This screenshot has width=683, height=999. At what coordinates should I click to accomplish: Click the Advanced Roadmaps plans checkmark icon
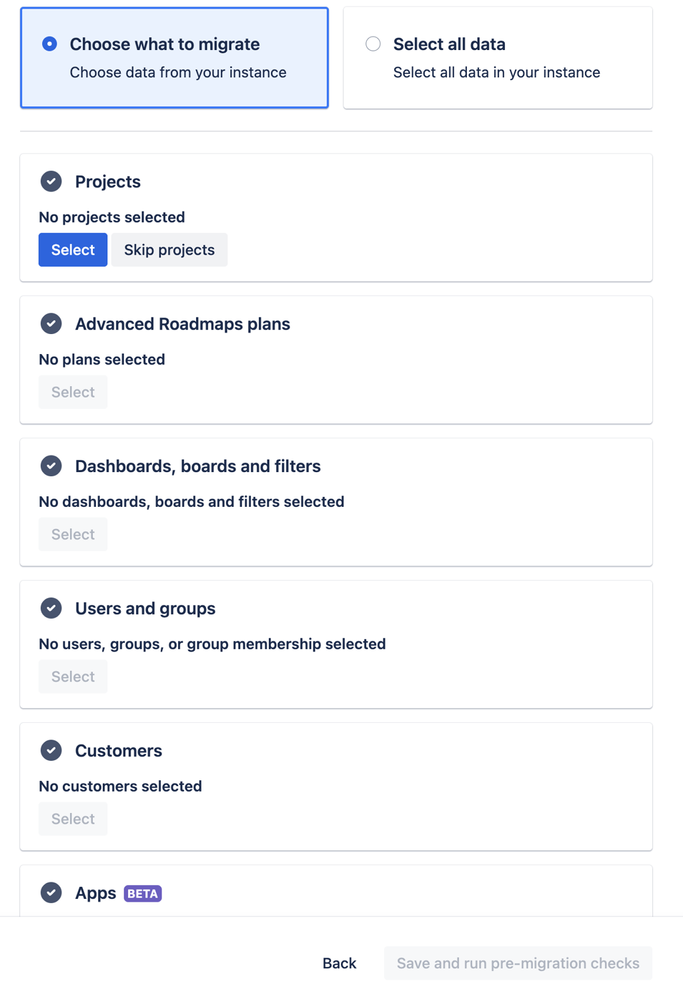pos(51,324)
